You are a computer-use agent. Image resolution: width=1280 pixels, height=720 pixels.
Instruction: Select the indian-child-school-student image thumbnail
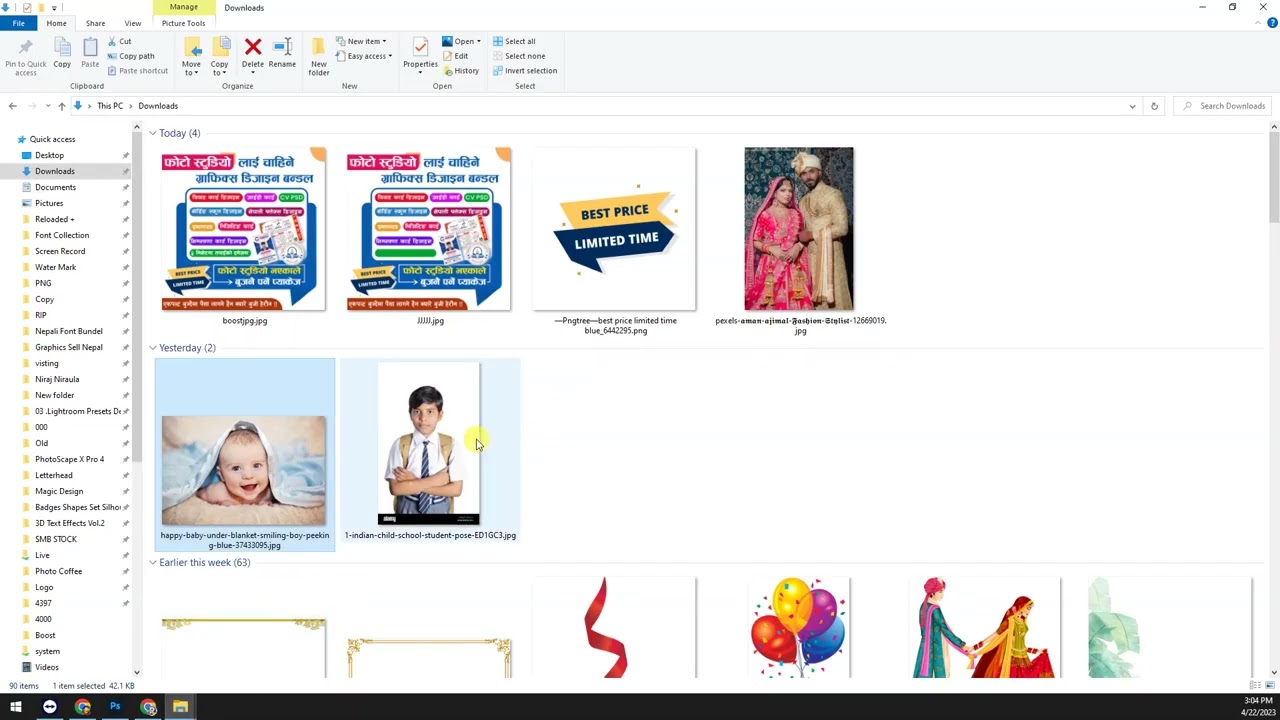[429, 444]
